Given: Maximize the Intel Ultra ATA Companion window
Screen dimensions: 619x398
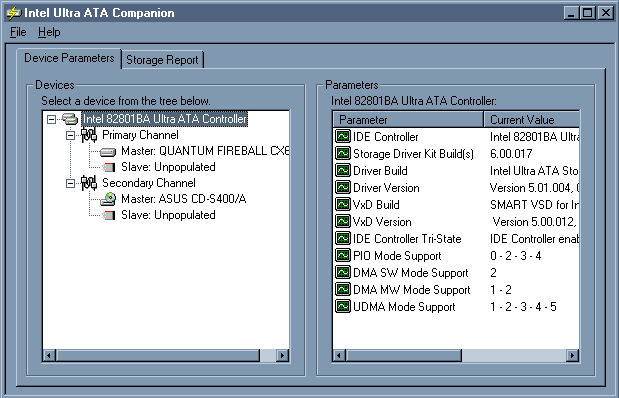Looking at the screenshot, I should [x=587, y=13].
